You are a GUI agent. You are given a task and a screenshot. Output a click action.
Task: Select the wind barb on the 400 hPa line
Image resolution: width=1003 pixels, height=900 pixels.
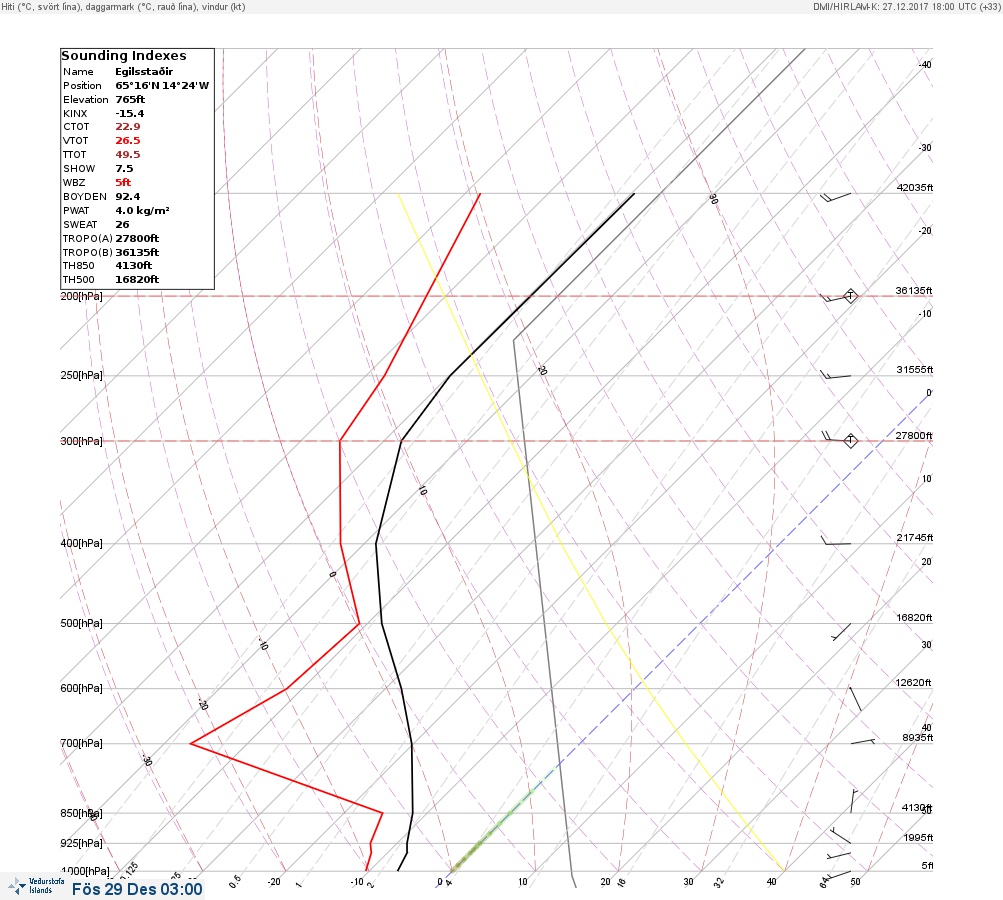(x=835, y=541)
